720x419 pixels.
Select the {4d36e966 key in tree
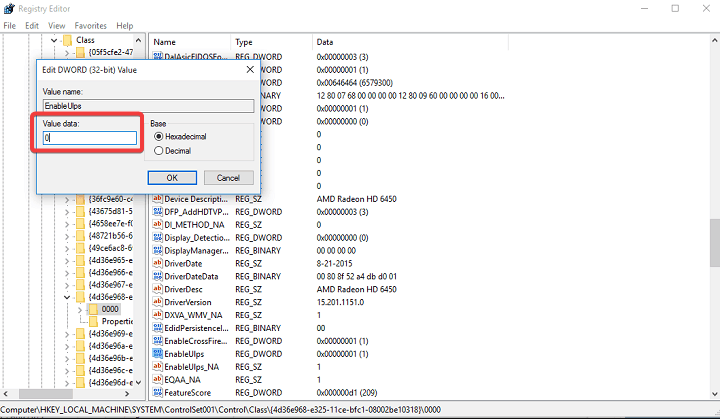pos(110,272)
